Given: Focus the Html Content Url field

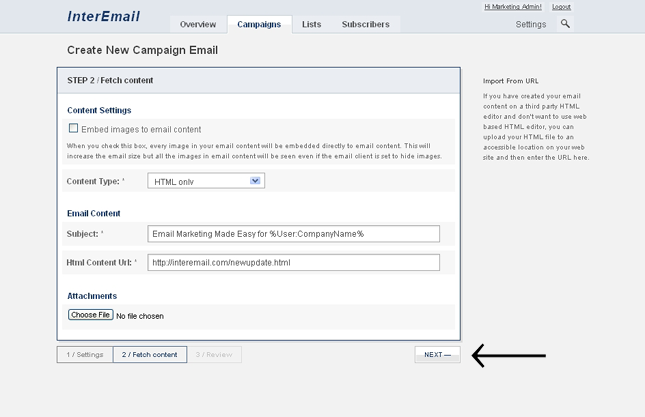Looking at the screenshot, I should pos(293,263).
